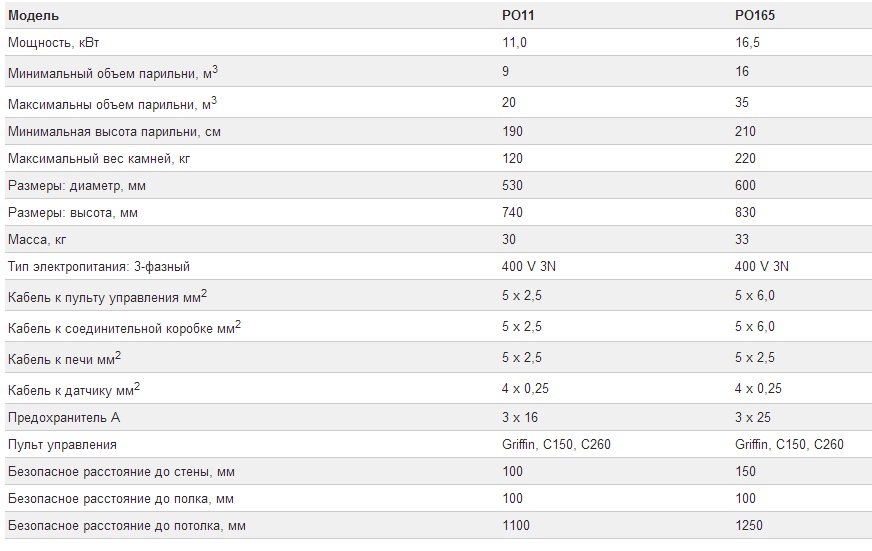Click Безопасное расстояние до стены label
The height and width of the screenshot is (551, 872).
pyautogui.click(x=121, y=471)
